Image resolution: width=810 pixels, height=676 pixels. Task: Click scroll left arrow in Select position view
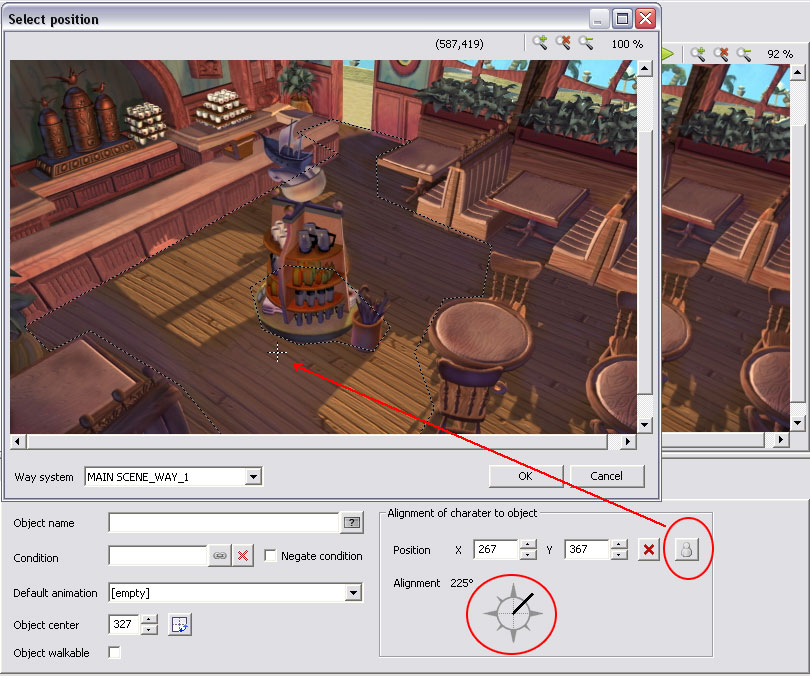point(18,442)
